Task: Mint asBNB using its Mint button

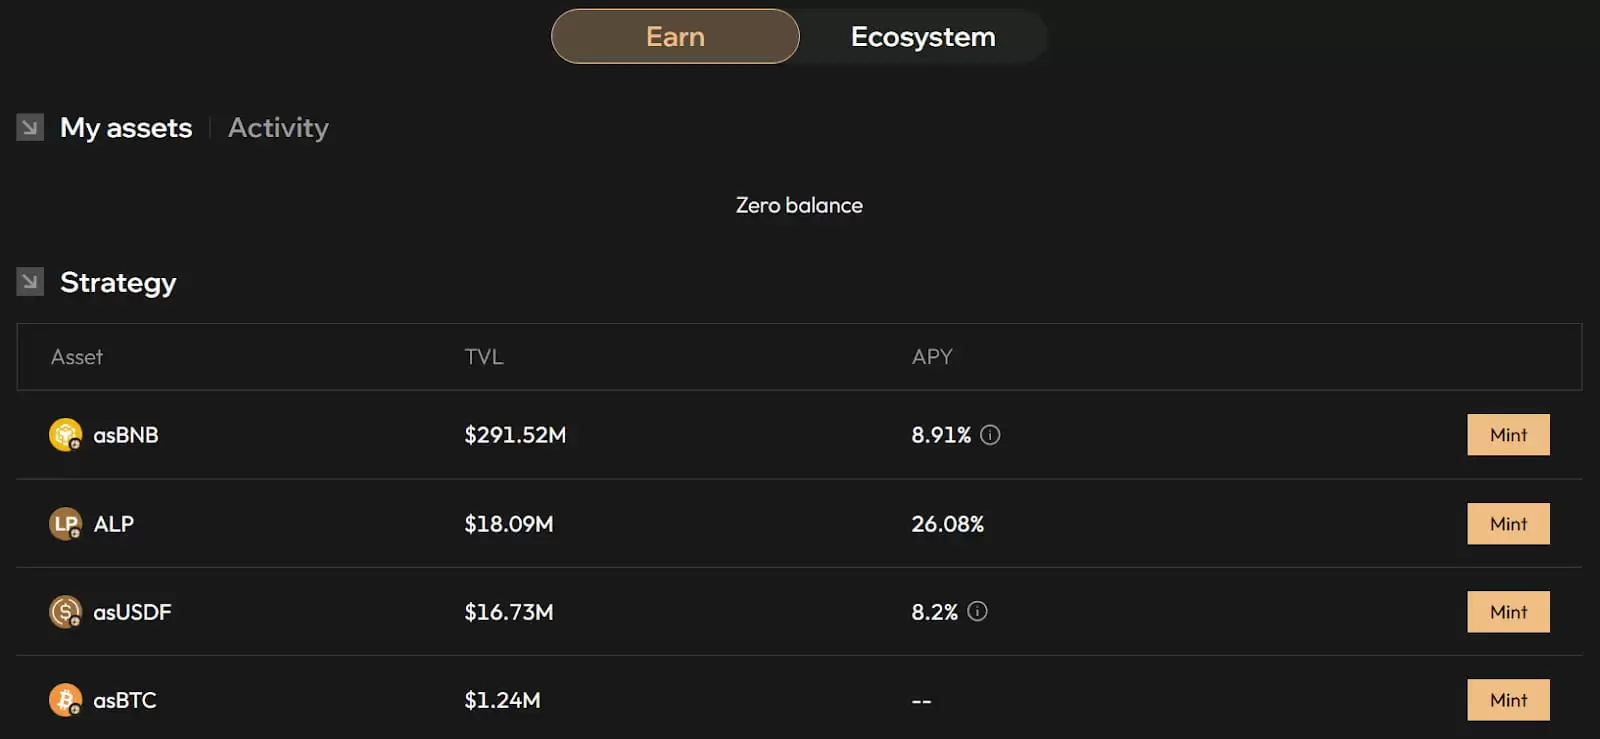Action: 1507,435
